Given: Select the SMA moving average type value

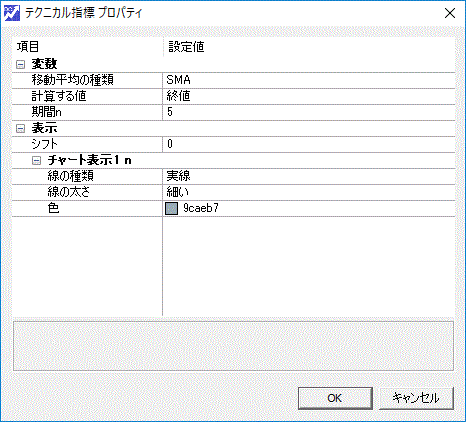Looking at the screenshot, I should point(309,80).
